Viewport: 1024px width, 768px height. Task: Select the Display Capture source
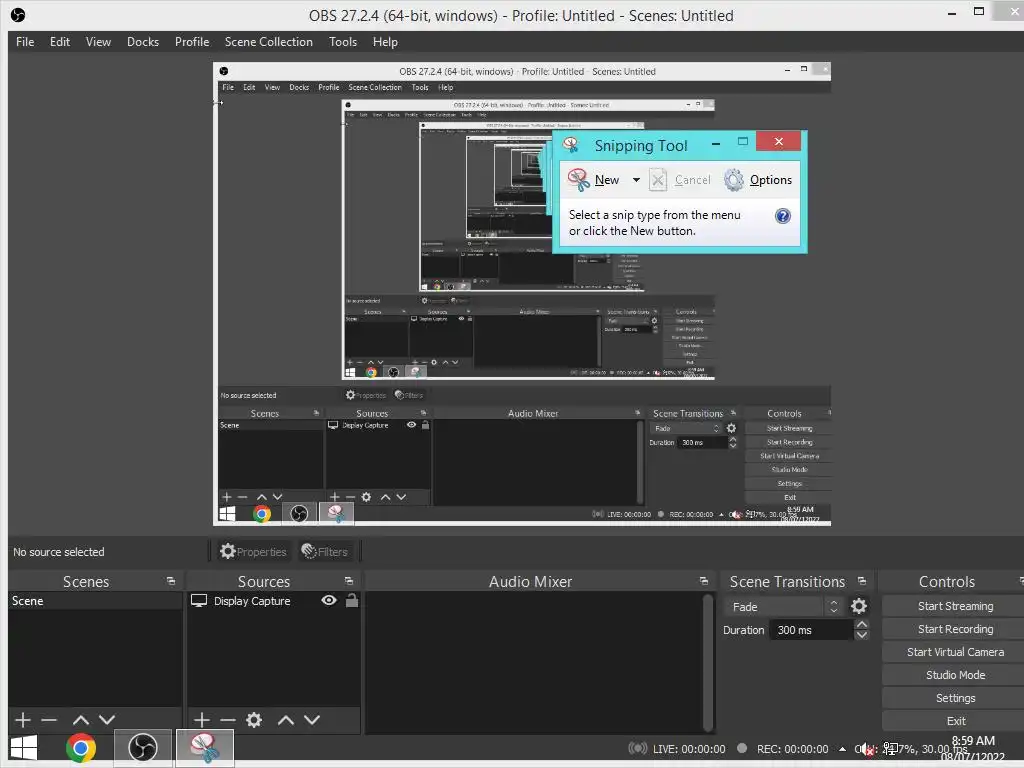[252, 601]
